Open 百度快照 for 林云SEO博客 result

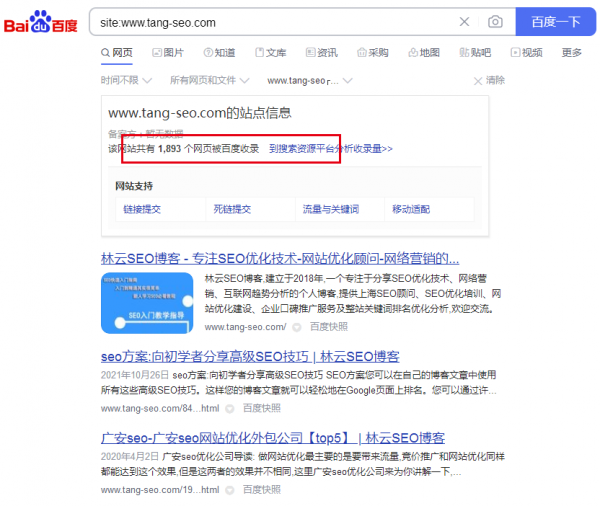(329, 327)
